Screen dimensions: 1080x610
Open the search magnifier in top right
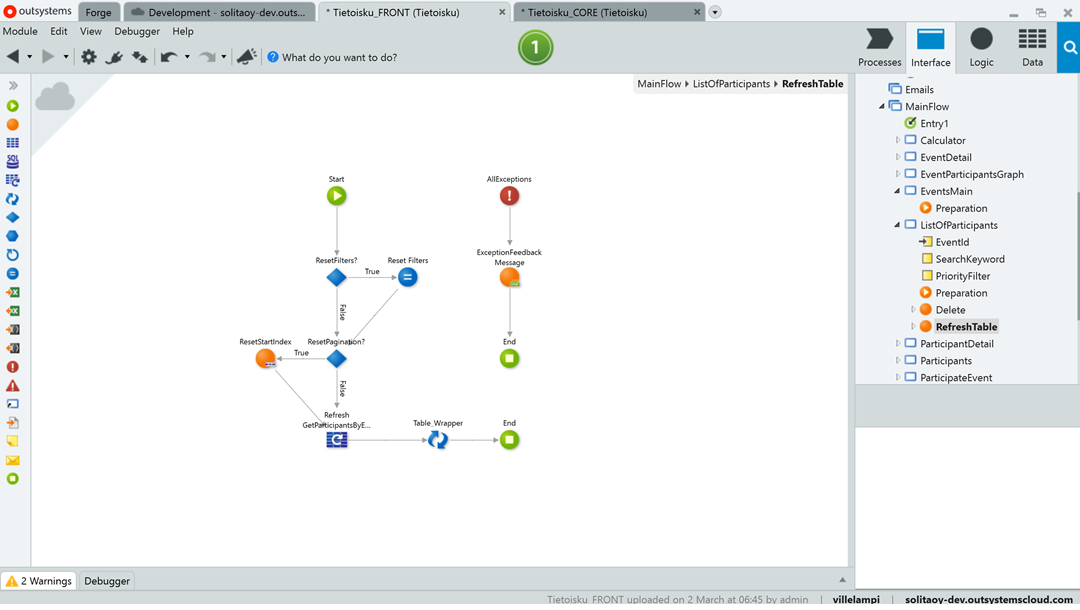(1069, 48)
